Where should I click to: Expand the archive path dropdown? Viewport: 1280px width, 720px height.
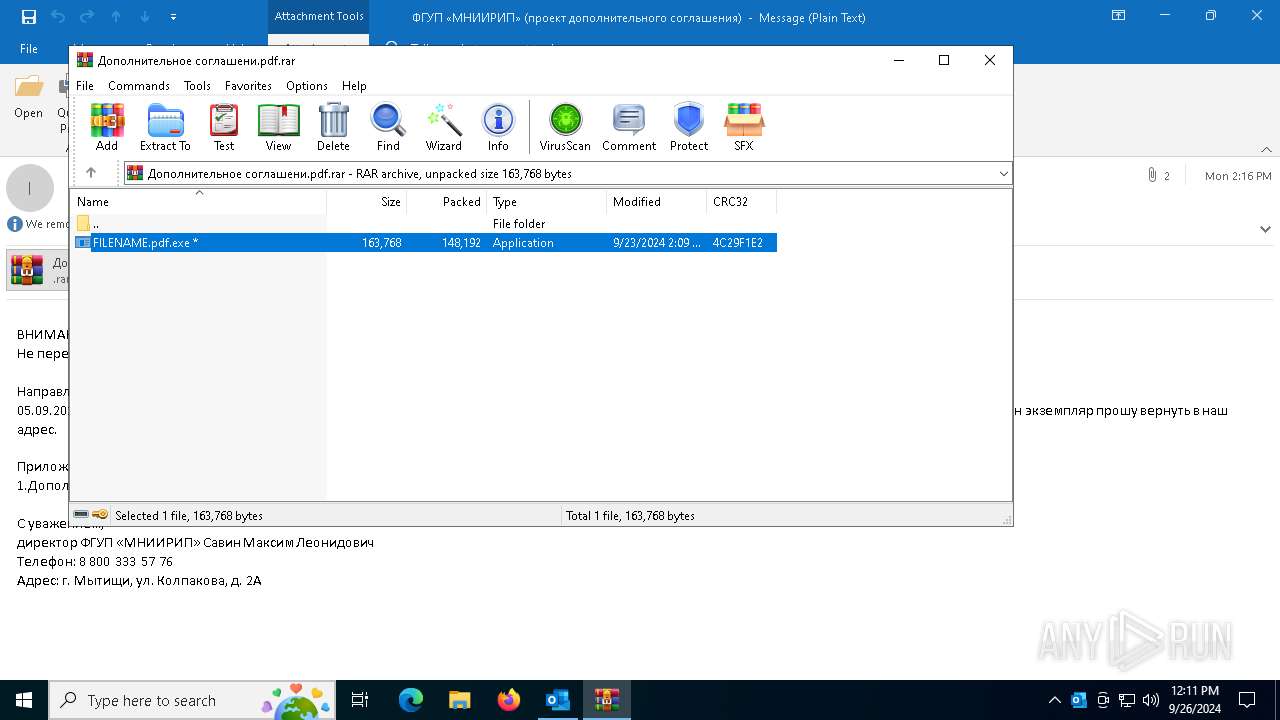[1004, 173]
